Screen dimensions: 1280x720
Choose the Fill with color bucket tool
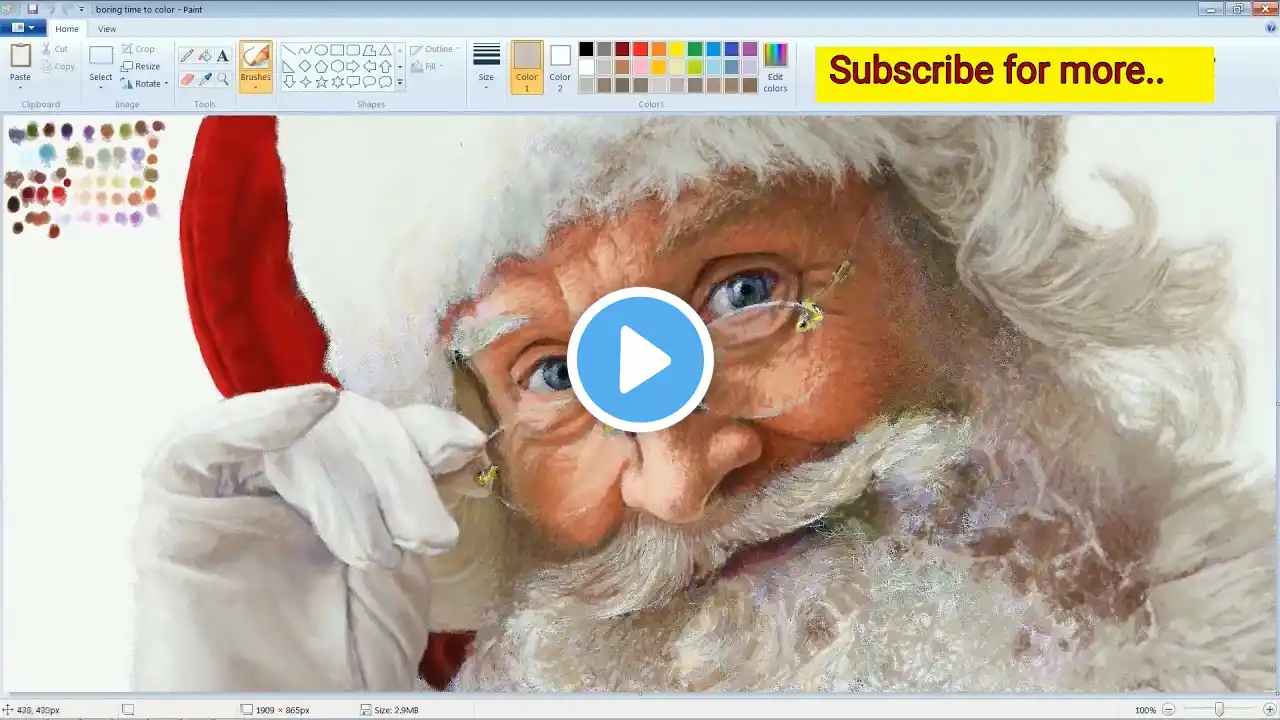click(205, 56)
